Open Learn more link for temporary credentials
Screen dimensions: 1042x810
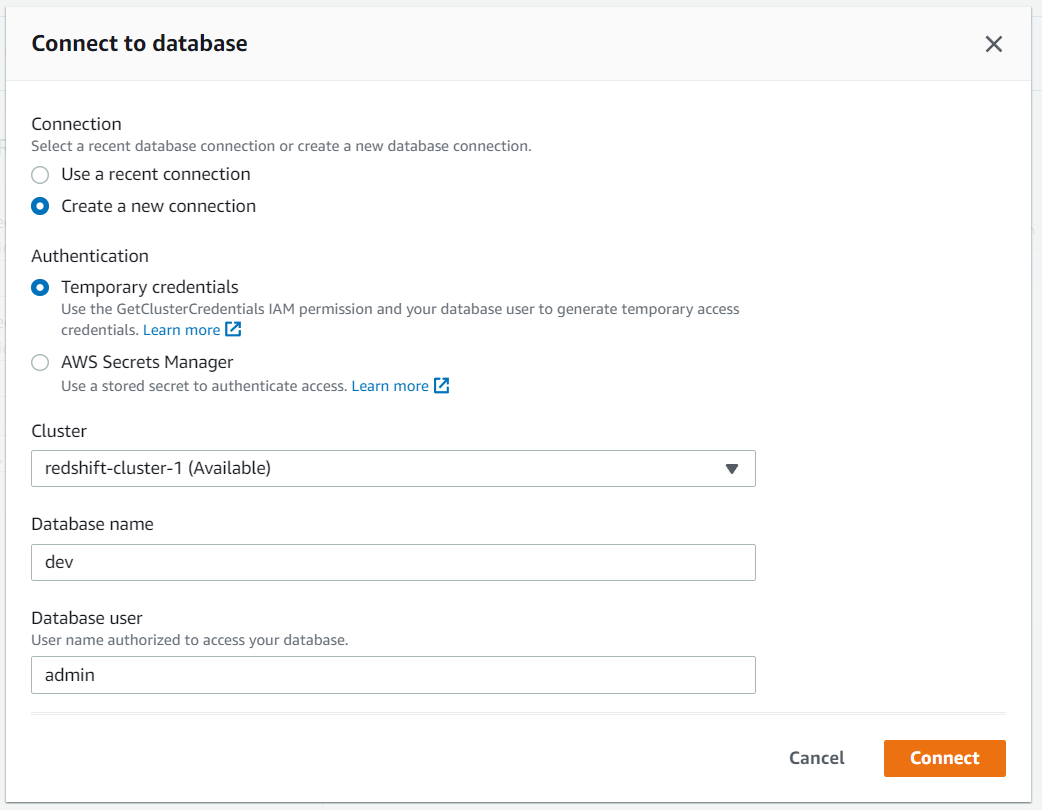[181, 330]
